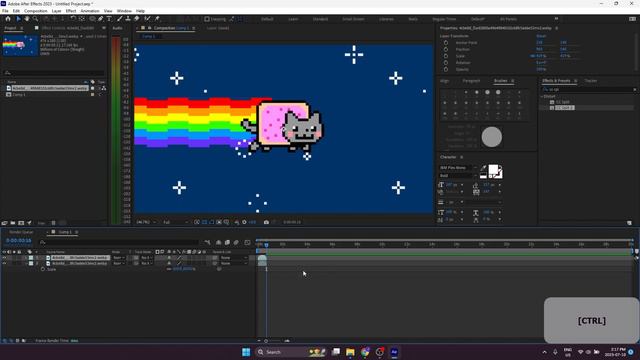
Task: Select the Brush tool in the toolbar
Action: [120, 19]
